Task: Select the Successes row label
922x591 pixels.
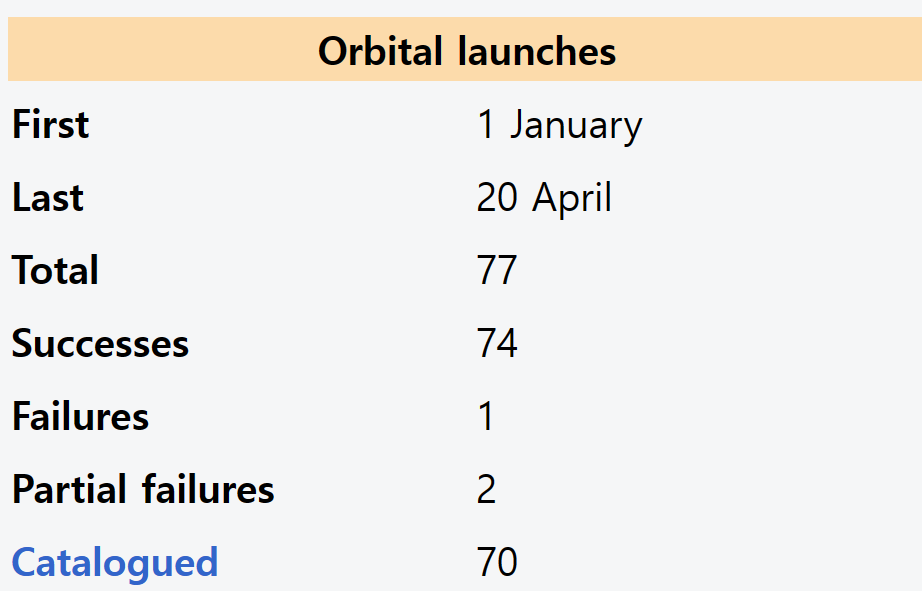Action: (x=101, y=343)
